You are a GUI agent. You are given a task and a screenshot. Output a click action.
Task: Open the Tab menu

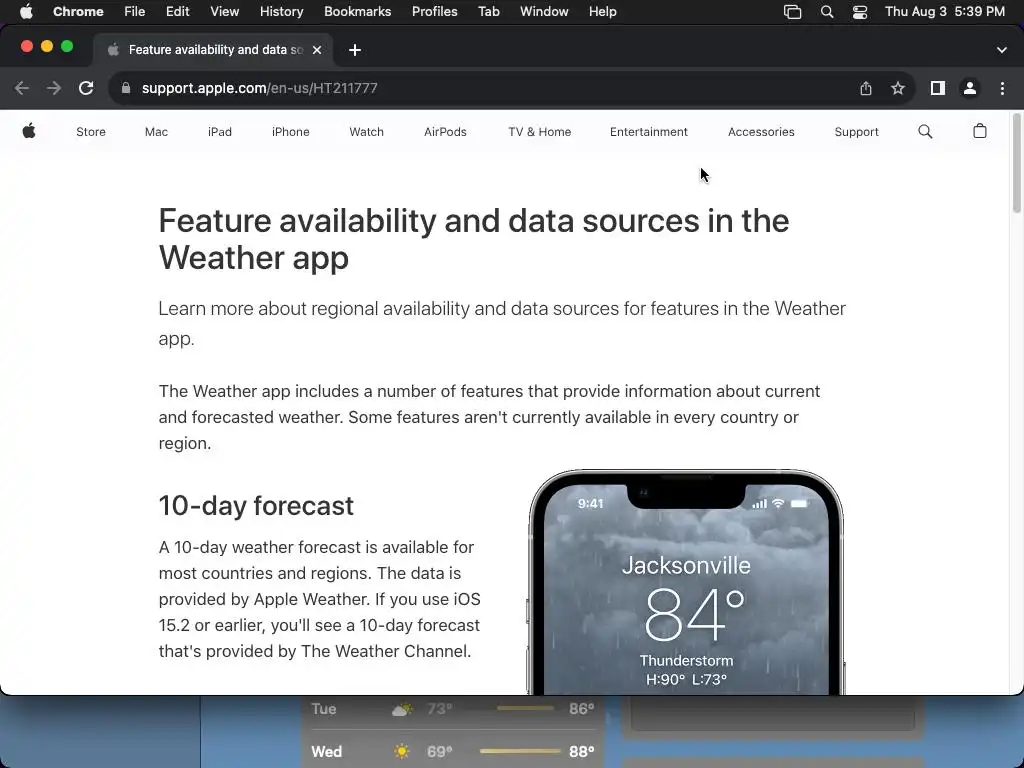tap(488, 12)
